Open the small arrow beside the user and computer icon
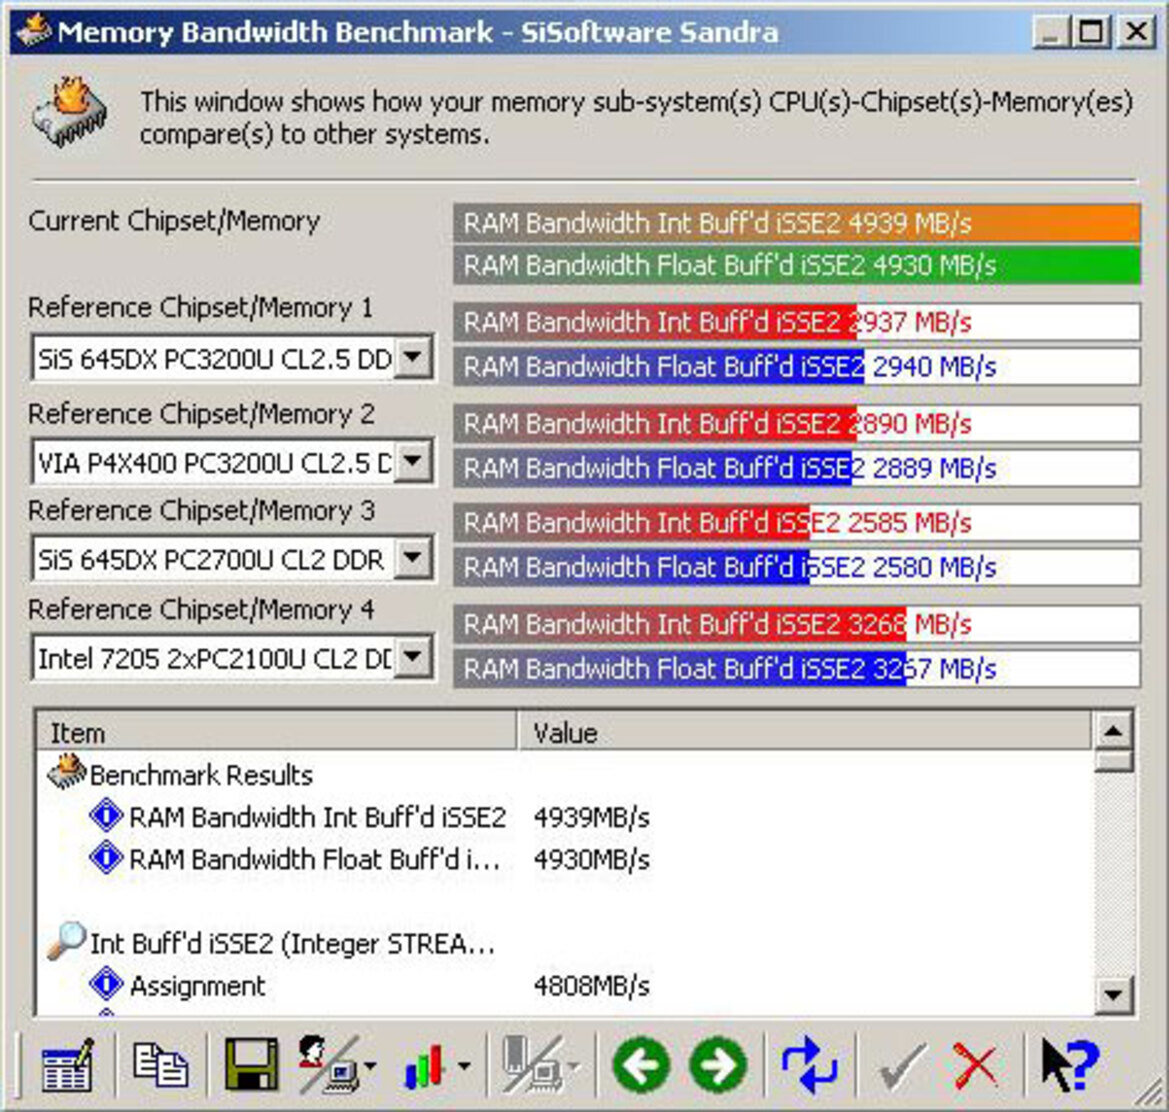Screen dimensions: 1169x1112 point(371,1066)
